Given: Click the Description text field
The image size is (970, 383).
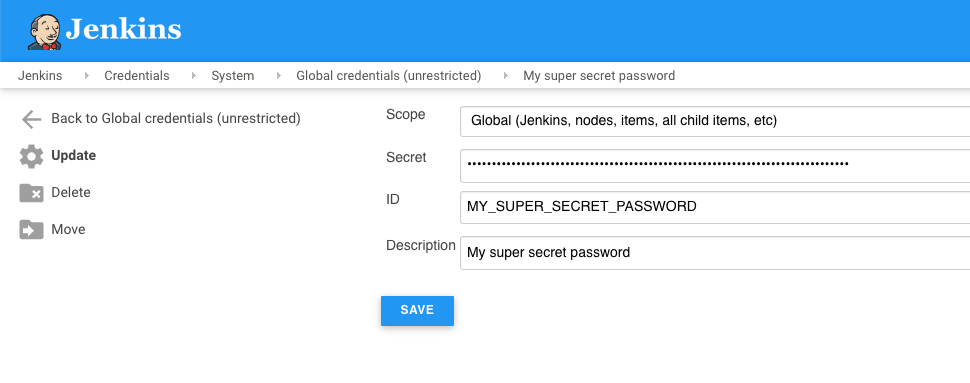Looking at the screenshot, I should point(715,253).
